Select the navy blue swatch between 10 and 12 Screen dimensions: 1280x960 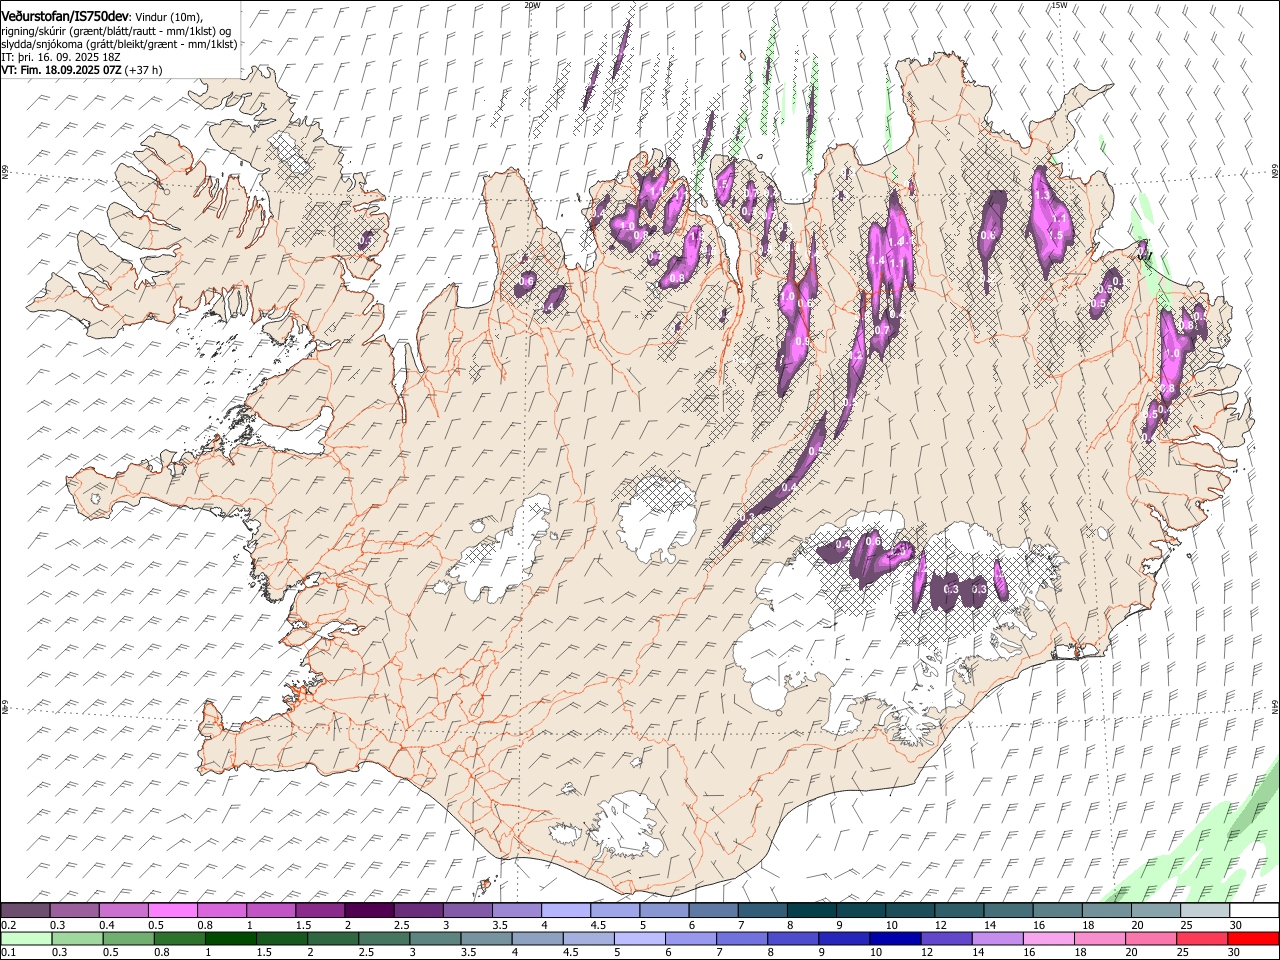click(x=895, y=938)
